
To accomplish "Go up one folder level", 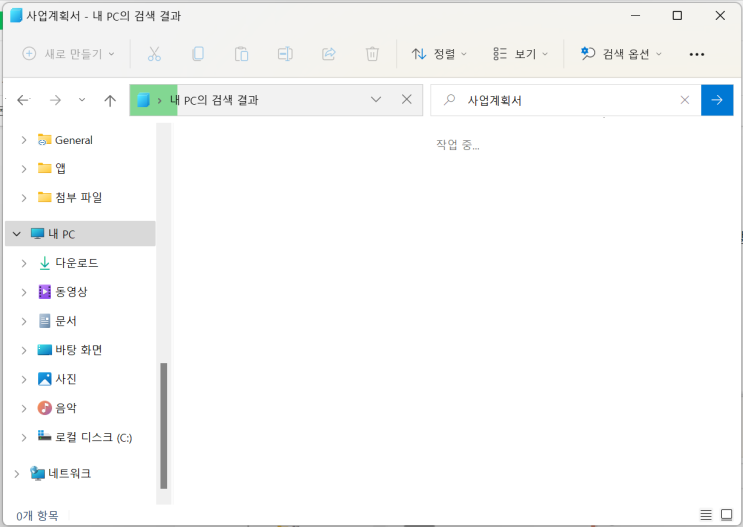I will [x=110, y=100].
